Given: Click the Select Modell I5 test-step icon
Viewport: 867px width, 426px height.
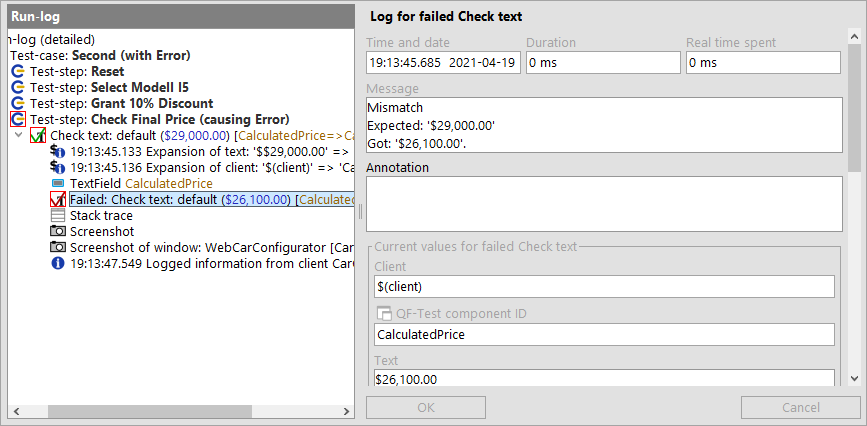Looking at the screenshot, I should [18, 88].
